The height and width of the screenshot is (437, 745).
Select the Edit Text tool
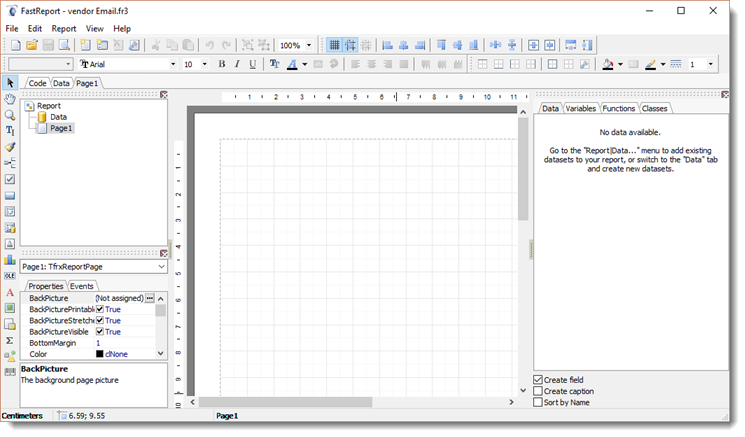pyautogui.click(x=10, y=131)
